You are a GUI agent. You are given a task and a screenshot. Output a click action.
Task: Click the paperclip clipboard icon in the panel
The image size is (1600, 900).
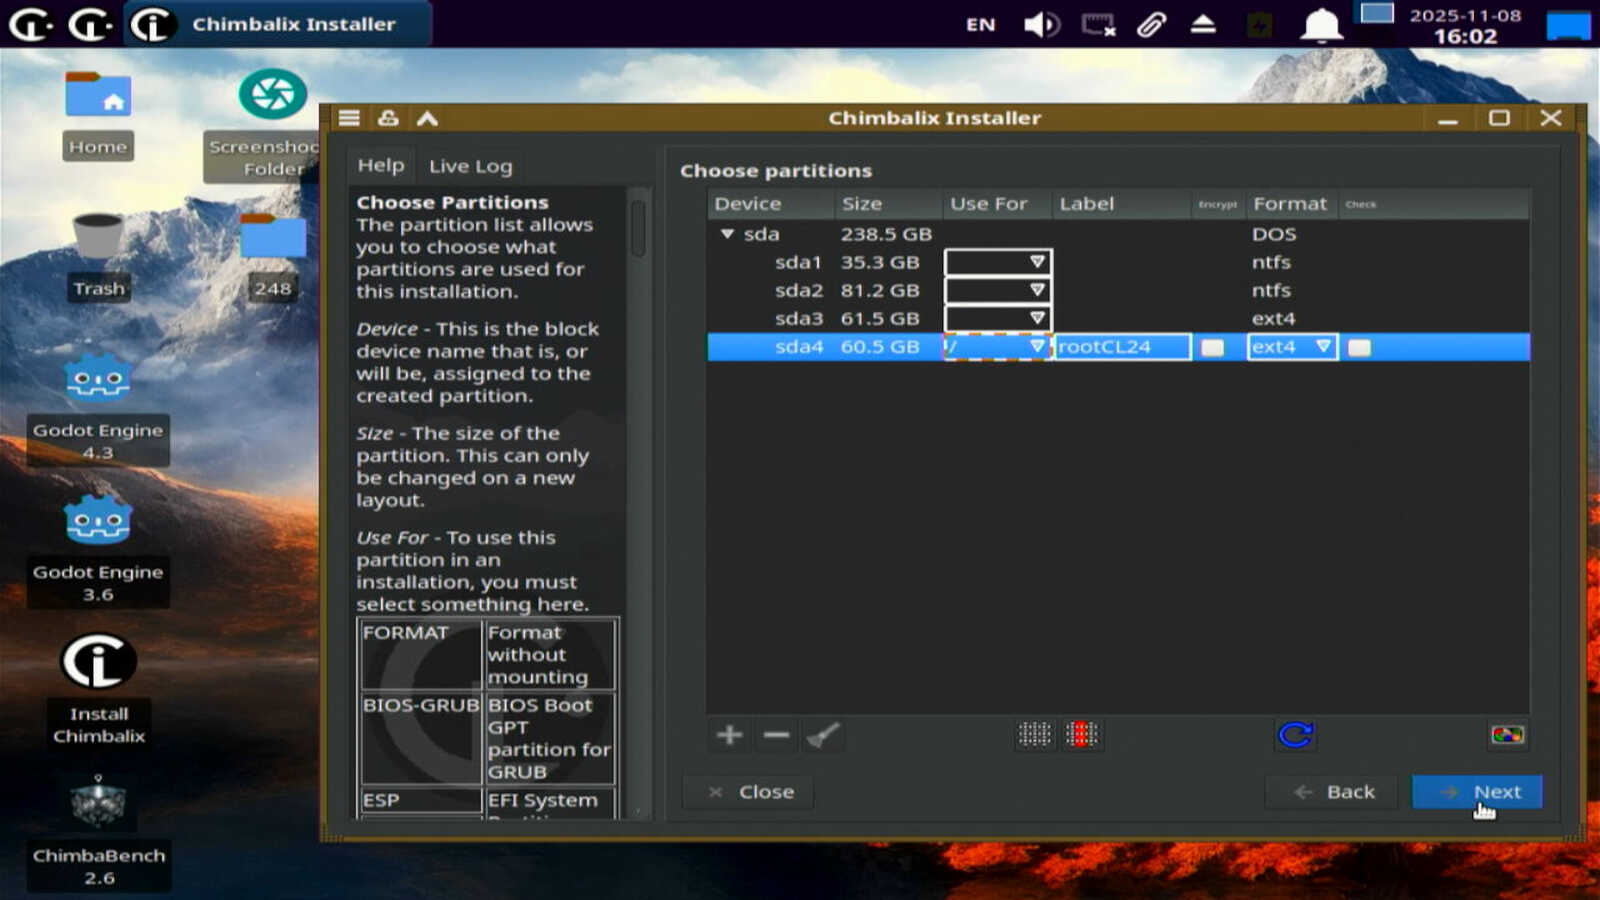pos(1151,24)
